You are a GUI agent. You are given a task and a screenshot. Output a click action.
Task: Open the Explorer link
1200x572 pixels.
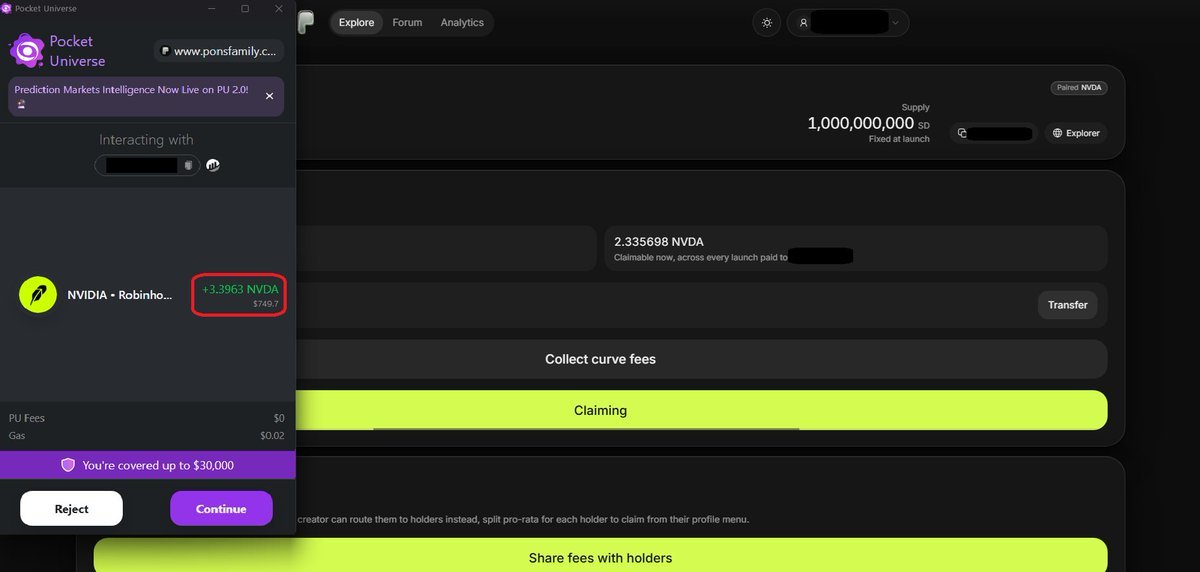point(1076,133)
